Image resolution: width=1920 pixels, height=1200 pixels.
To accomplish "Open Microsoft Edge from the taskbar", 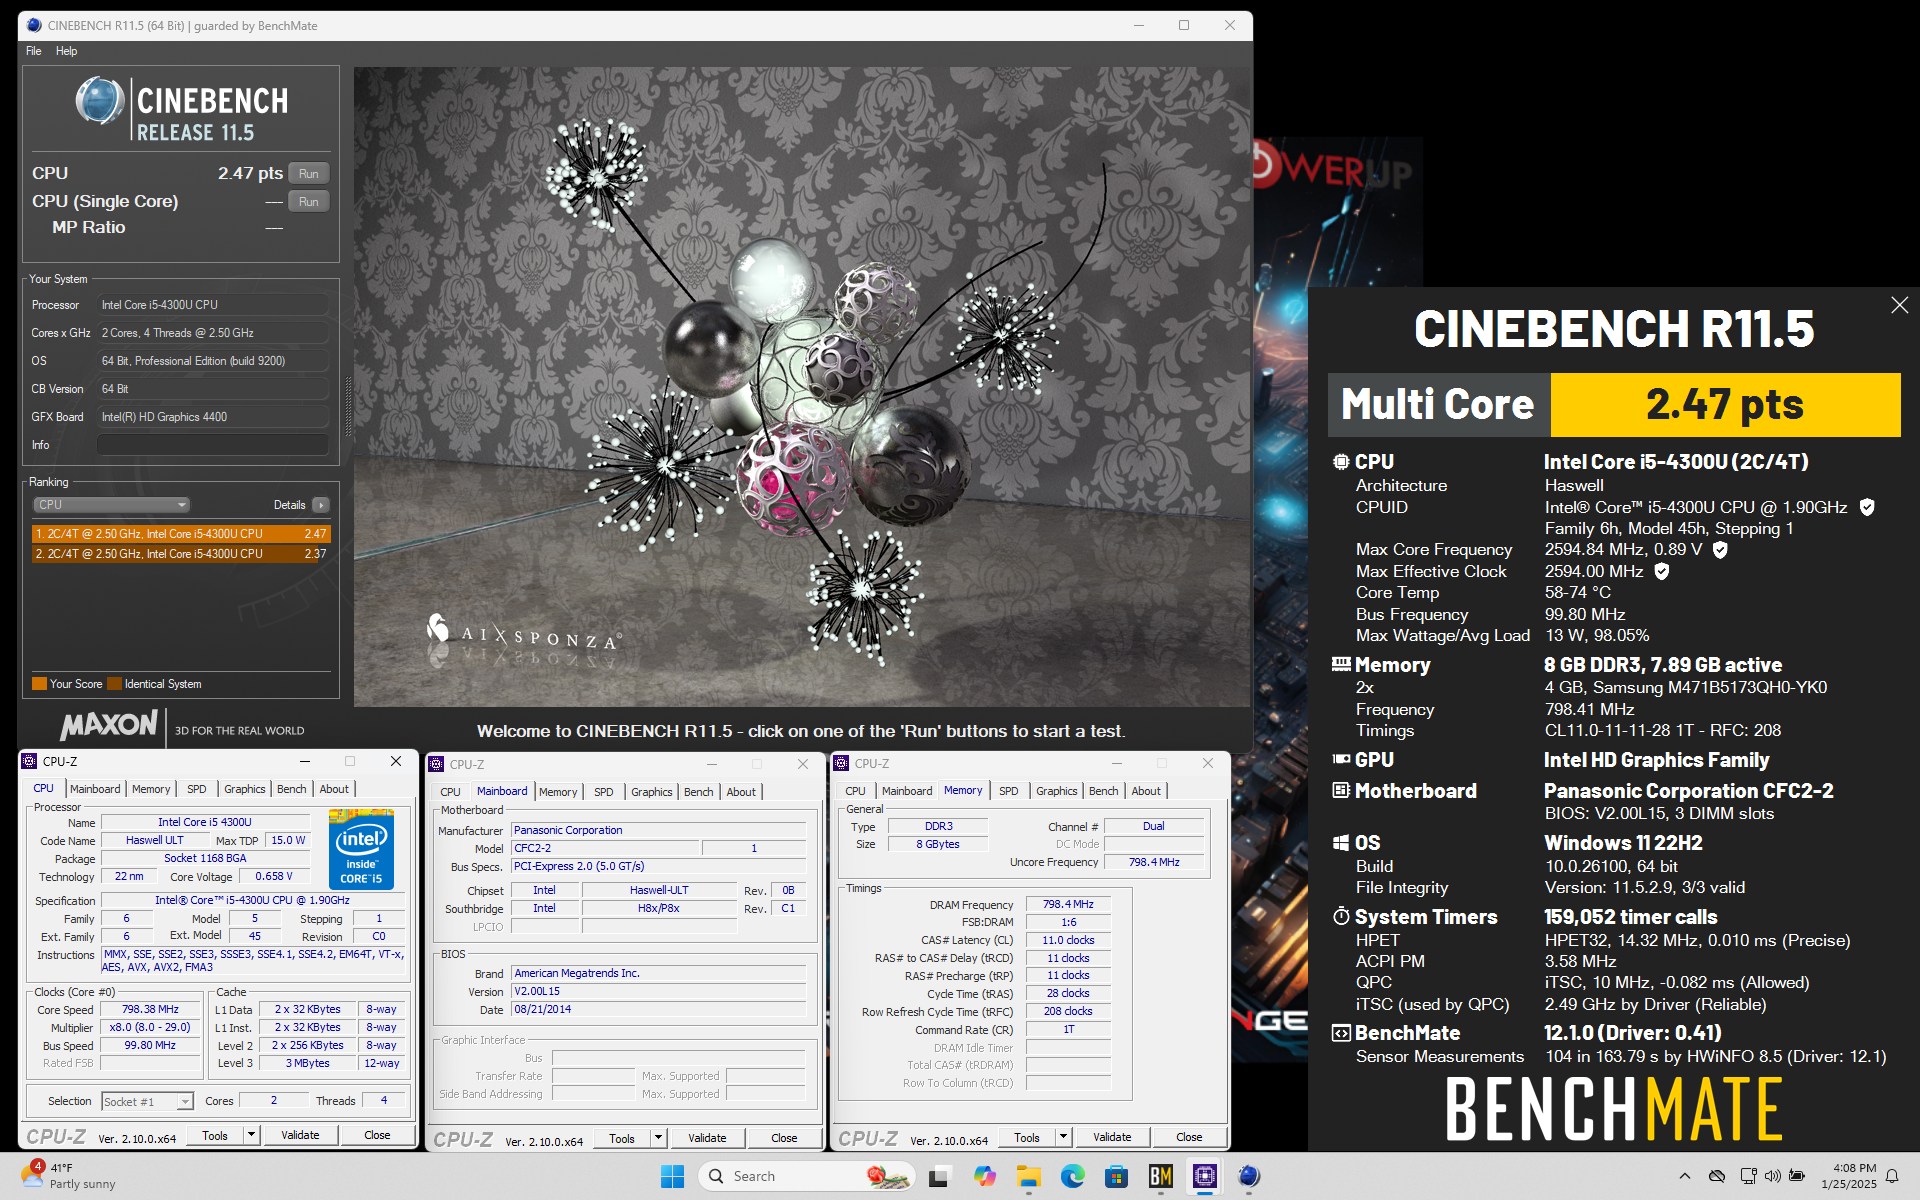I will 1073,1176.
